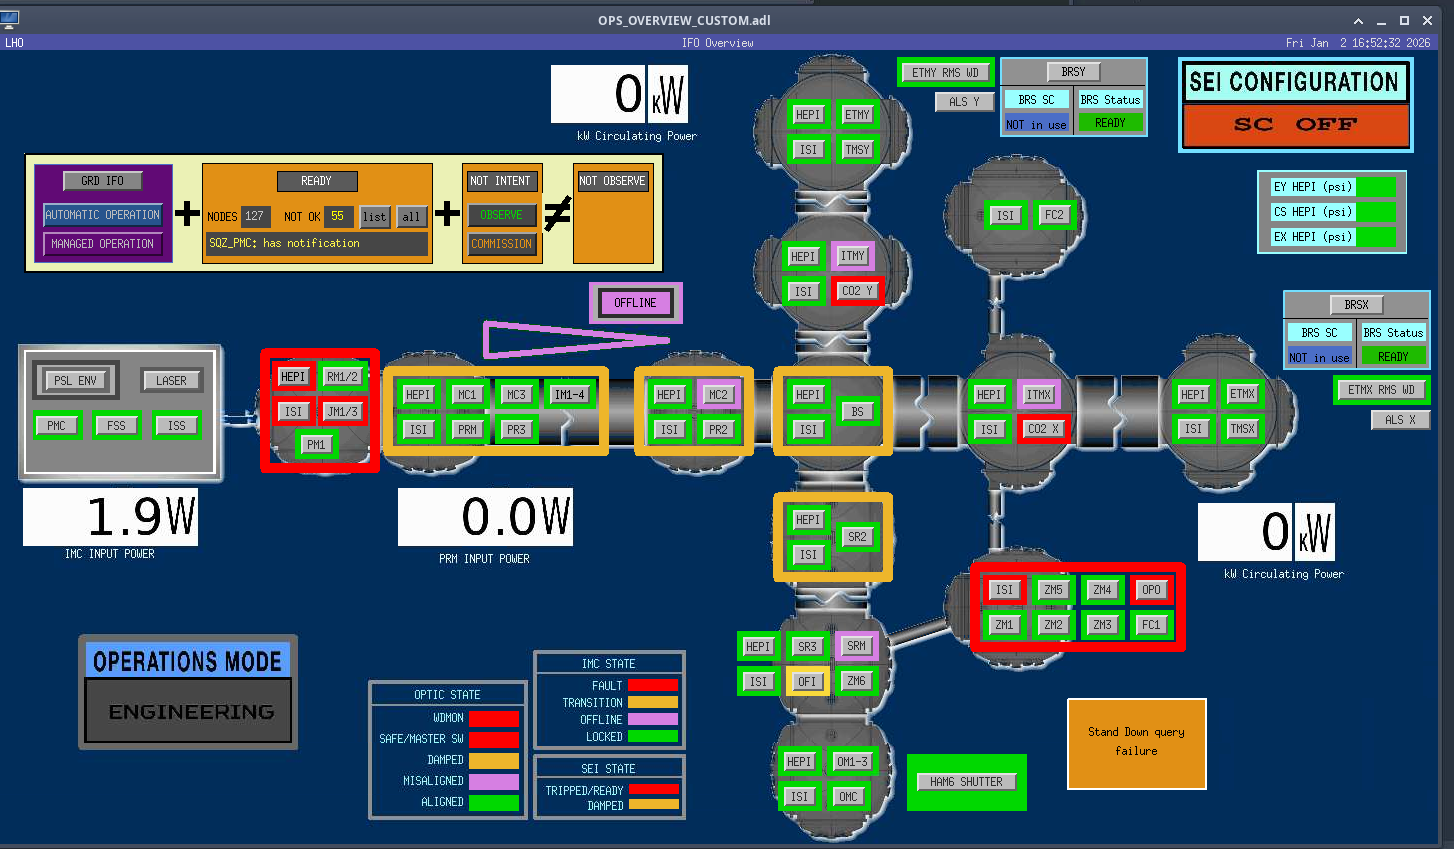Select the BS beamsplitter optic
The width and height of the screenshot is (1454, 849).
pos(857,412)
